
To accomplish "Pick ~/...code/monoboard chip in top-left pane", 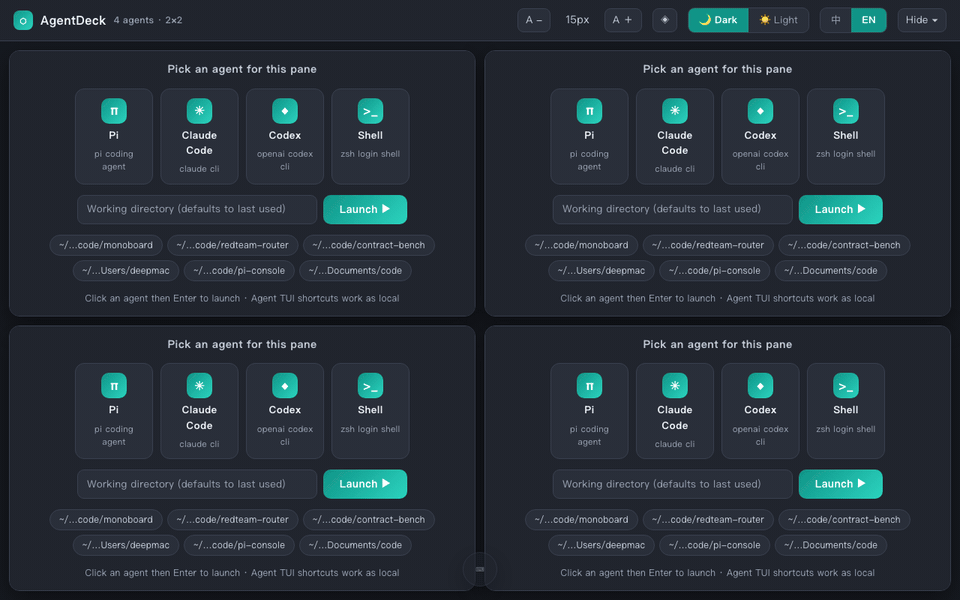I will 106,245.
